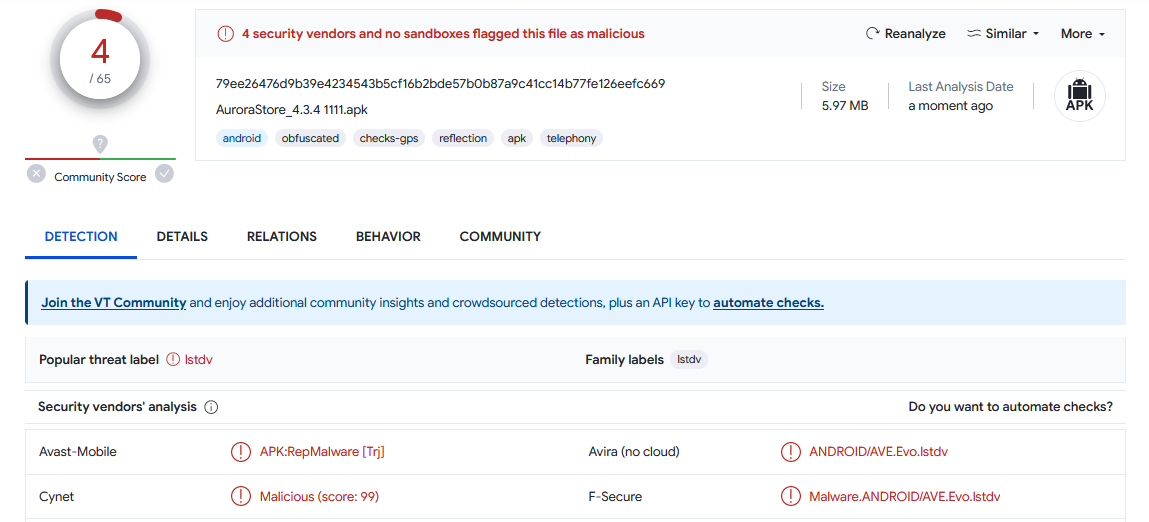Select the file hash text

click(440, 84)
